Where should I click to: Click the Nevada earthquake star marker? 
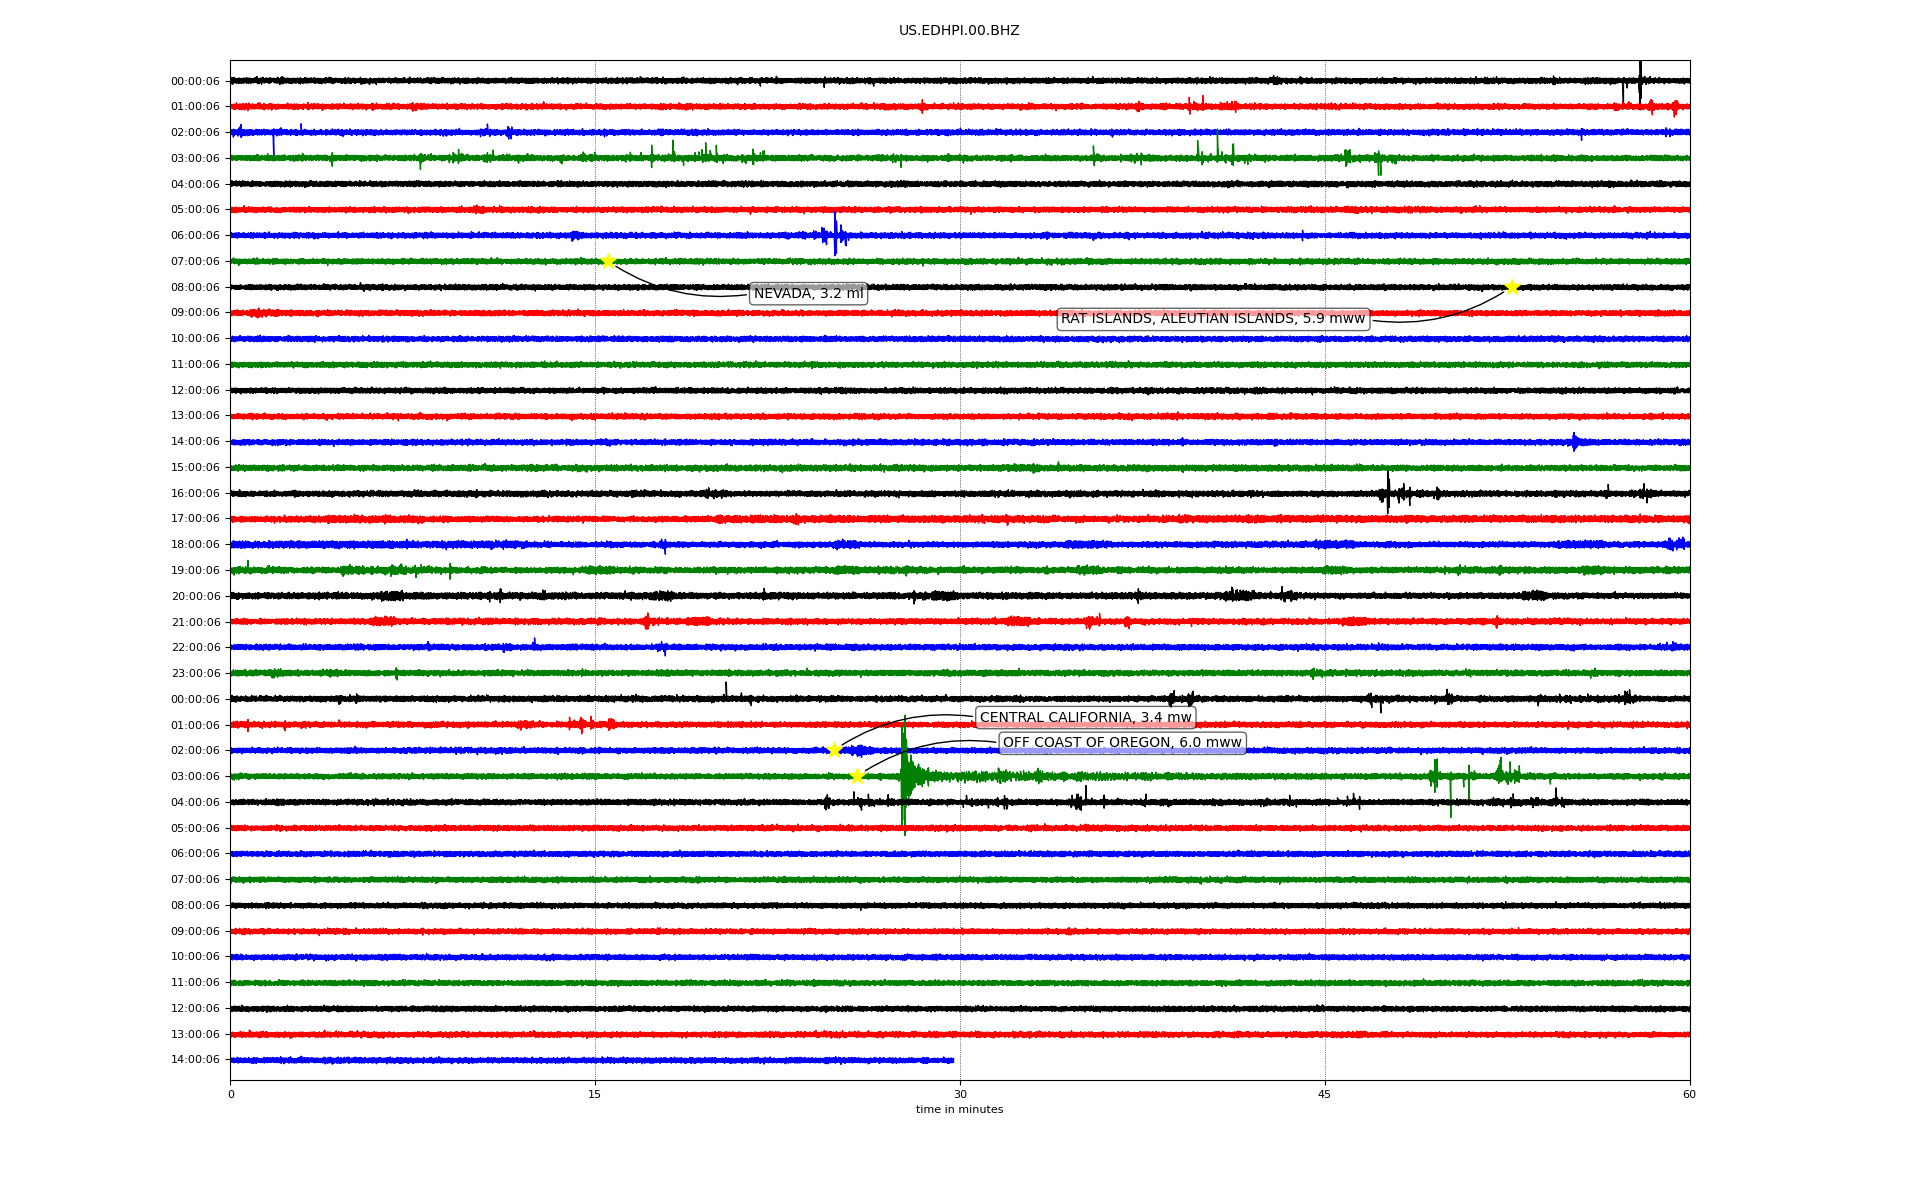(608, 262)
